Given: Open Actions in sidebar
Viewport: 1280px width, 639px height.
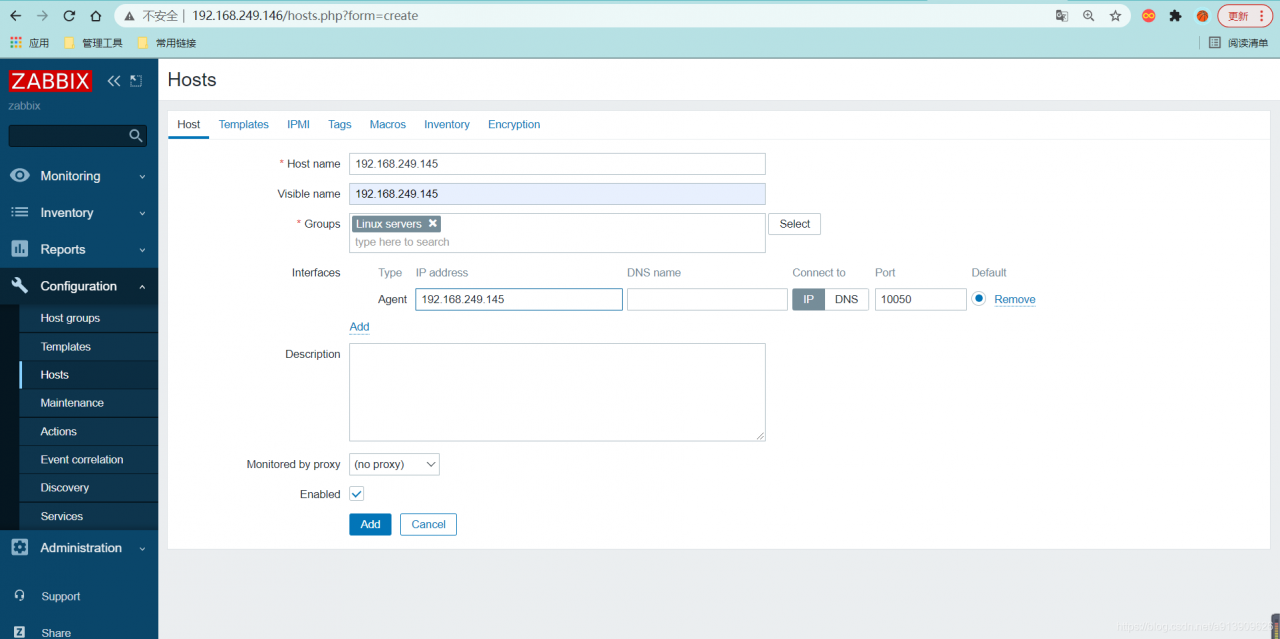Looking at the screenshot, I should click(88, 432).
